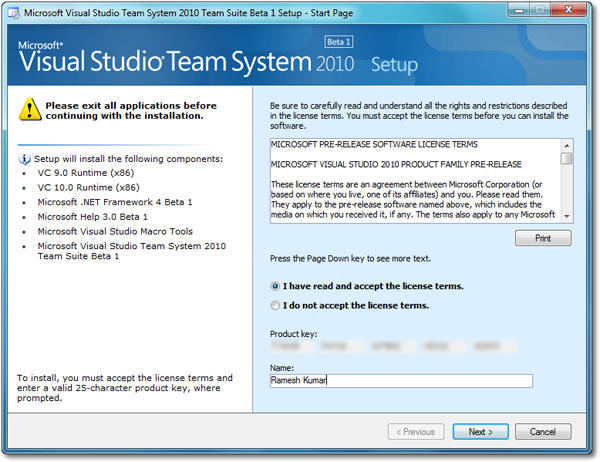This screenshot has width=600, height=462.
Task: Click 'VC 10.0 Runtime (x86)' component
Action: [x=88, y=188]
